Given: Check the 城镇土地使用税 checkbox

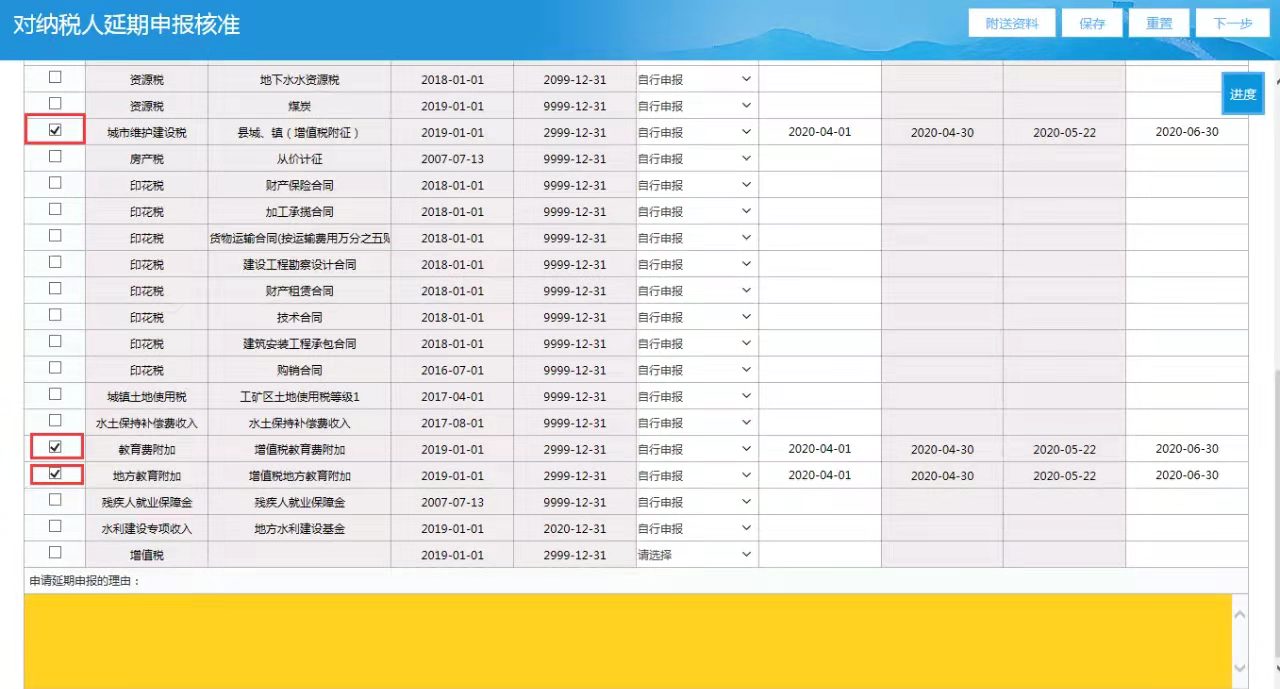Looking at the screenshot, I should tap(54, 395).
